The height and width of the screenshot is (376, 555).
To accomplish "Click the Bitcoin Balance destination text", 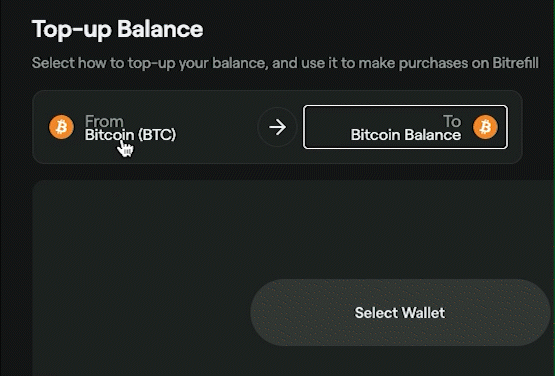I will 406,135.
